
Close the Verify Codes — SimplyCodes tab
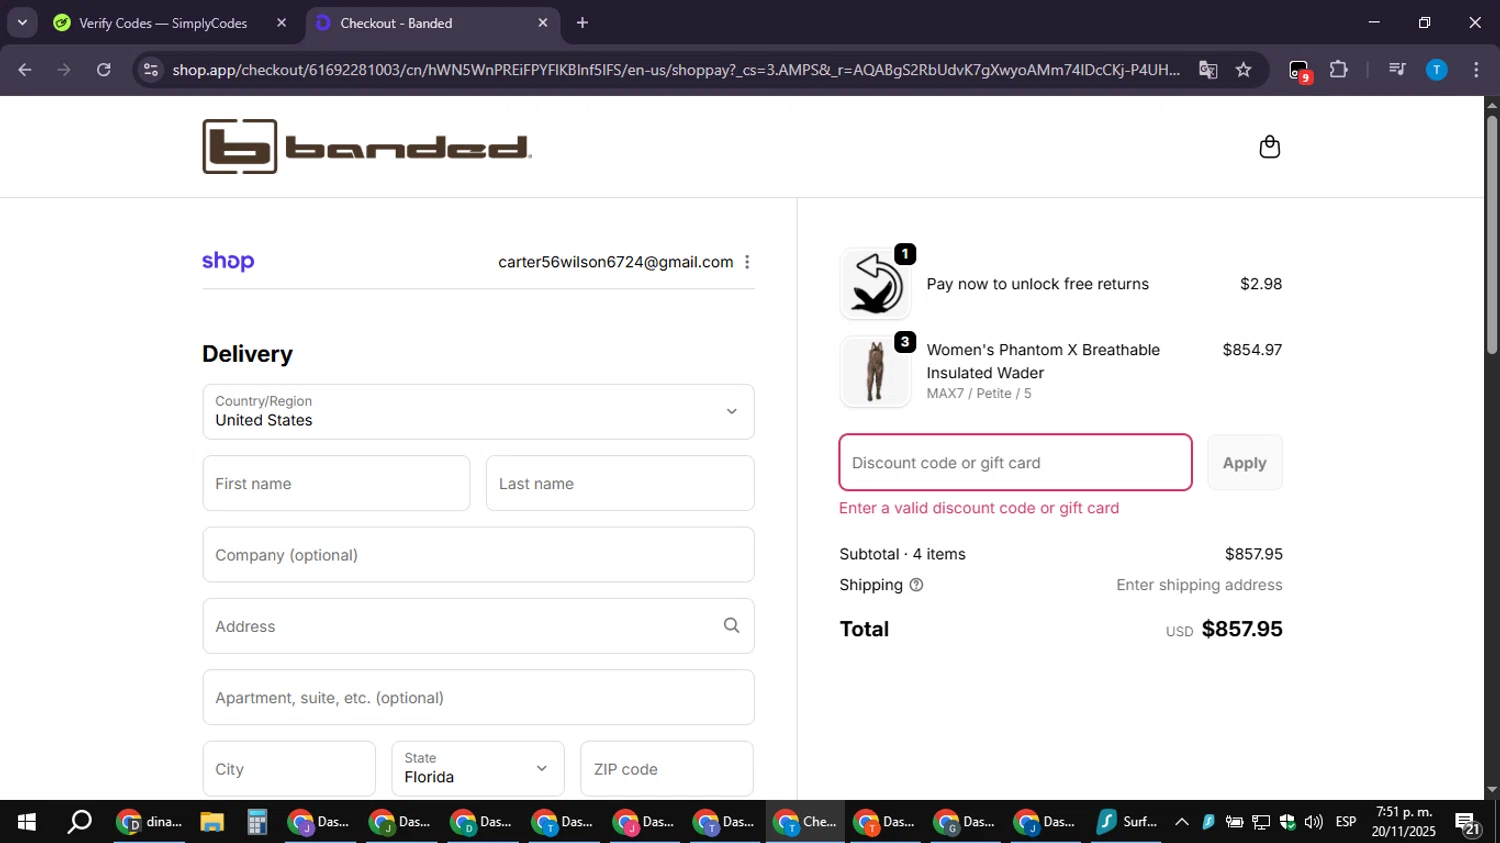click(281, 22)
